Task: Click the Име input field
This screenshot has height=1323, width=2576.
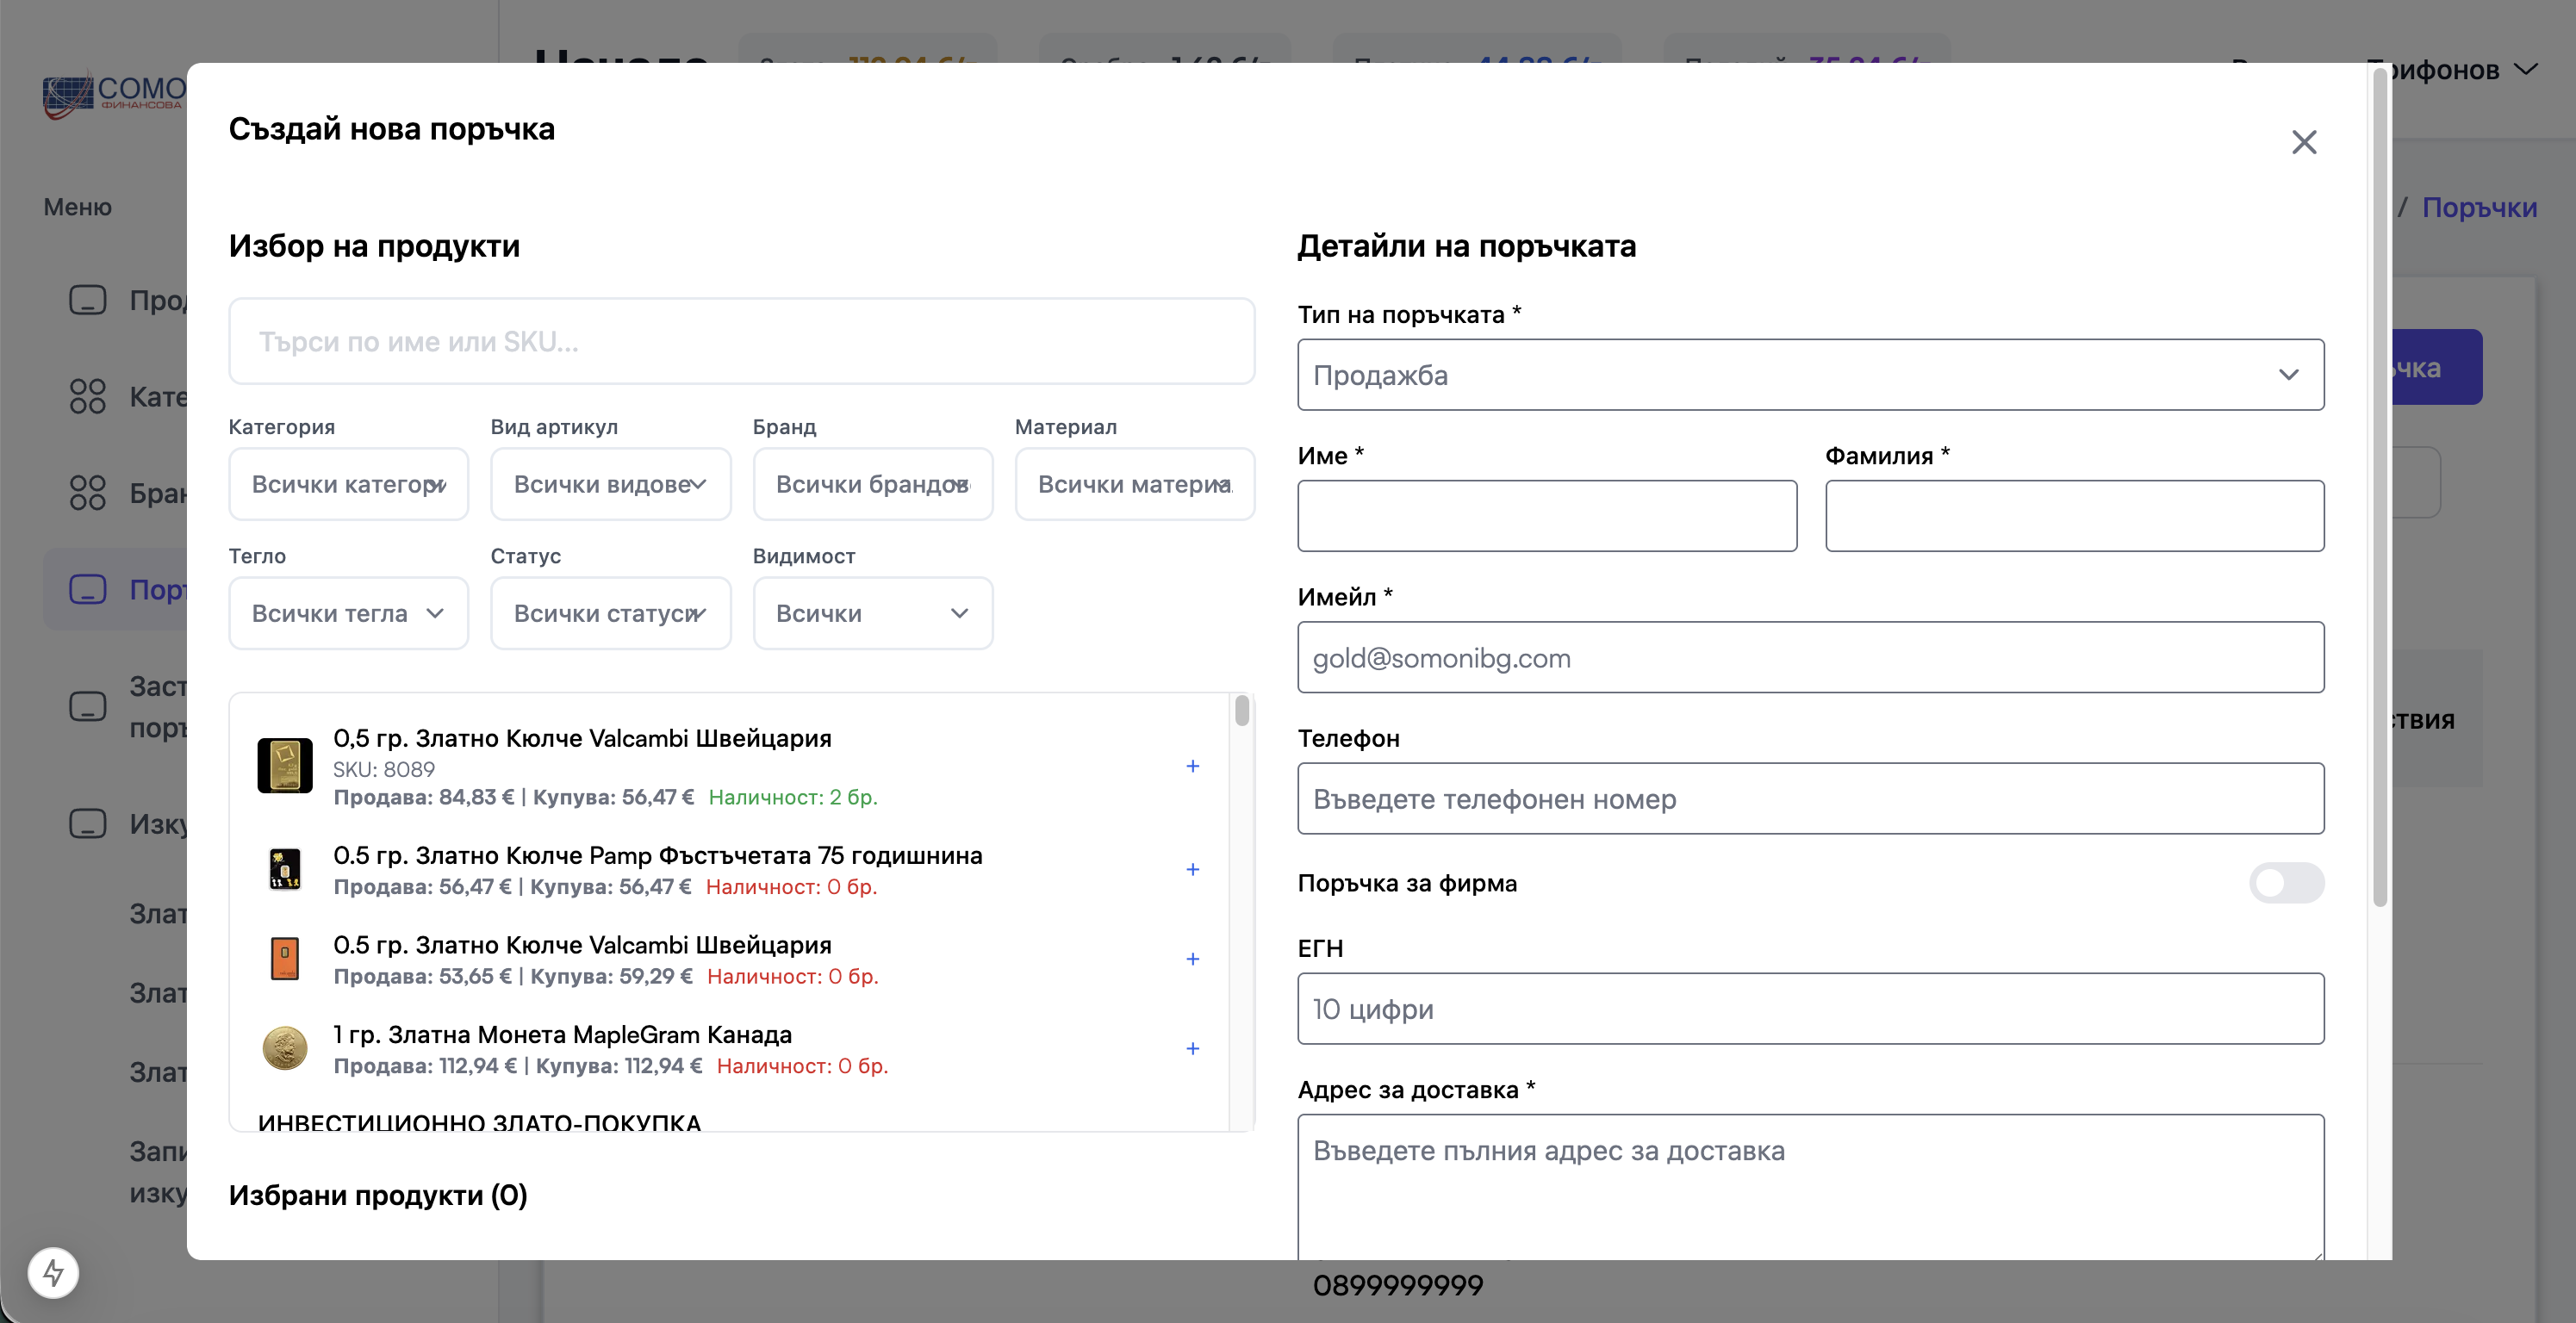Action: [x=1547, y=516]
